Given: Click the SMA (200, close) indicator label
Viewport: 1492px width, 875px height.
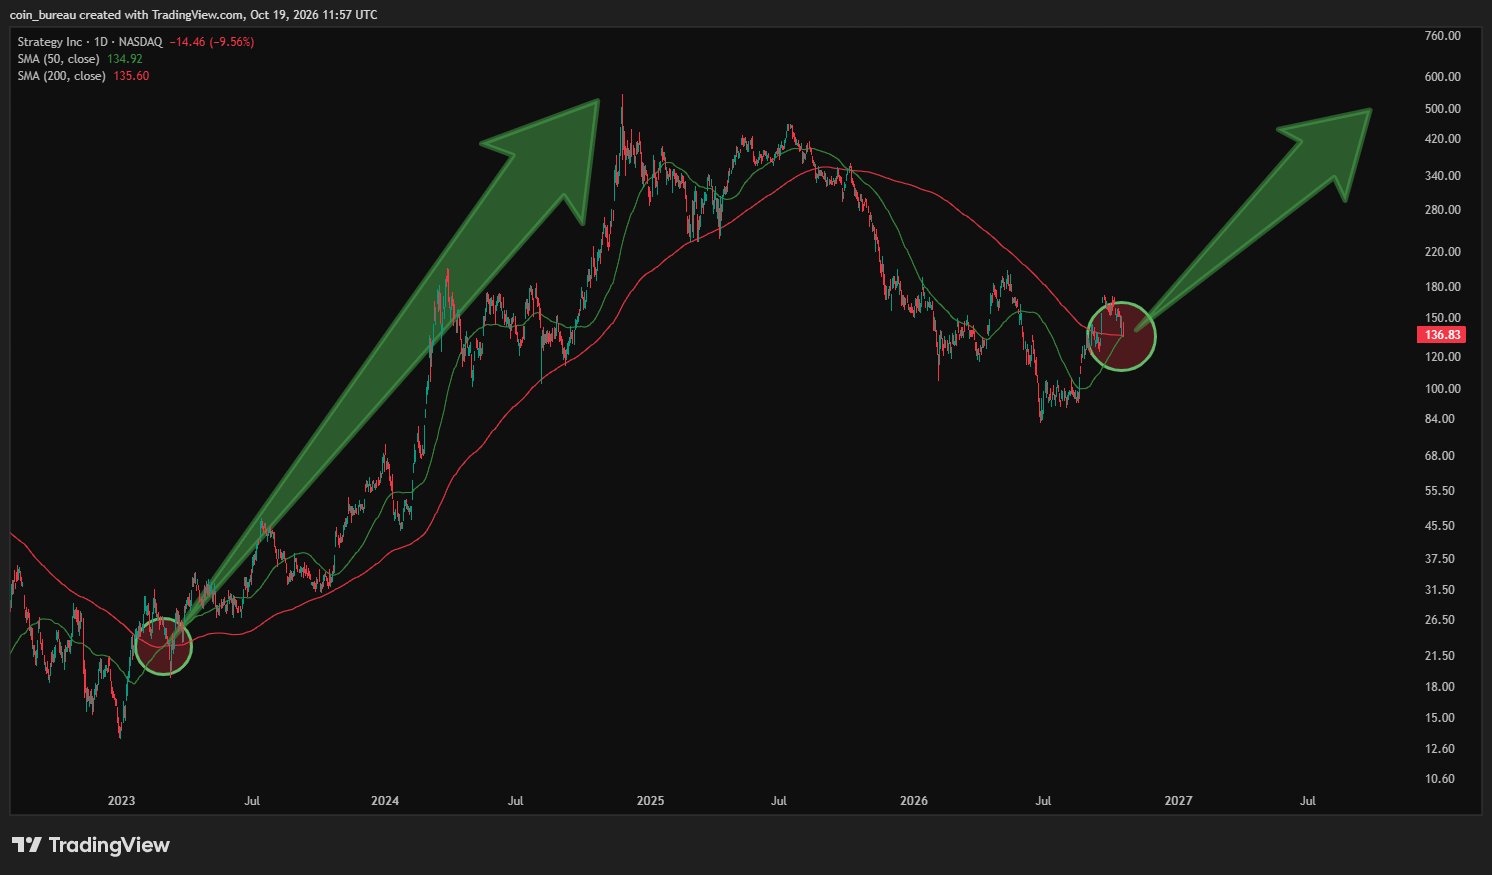Looking at the screenshot, I should 62,76.
